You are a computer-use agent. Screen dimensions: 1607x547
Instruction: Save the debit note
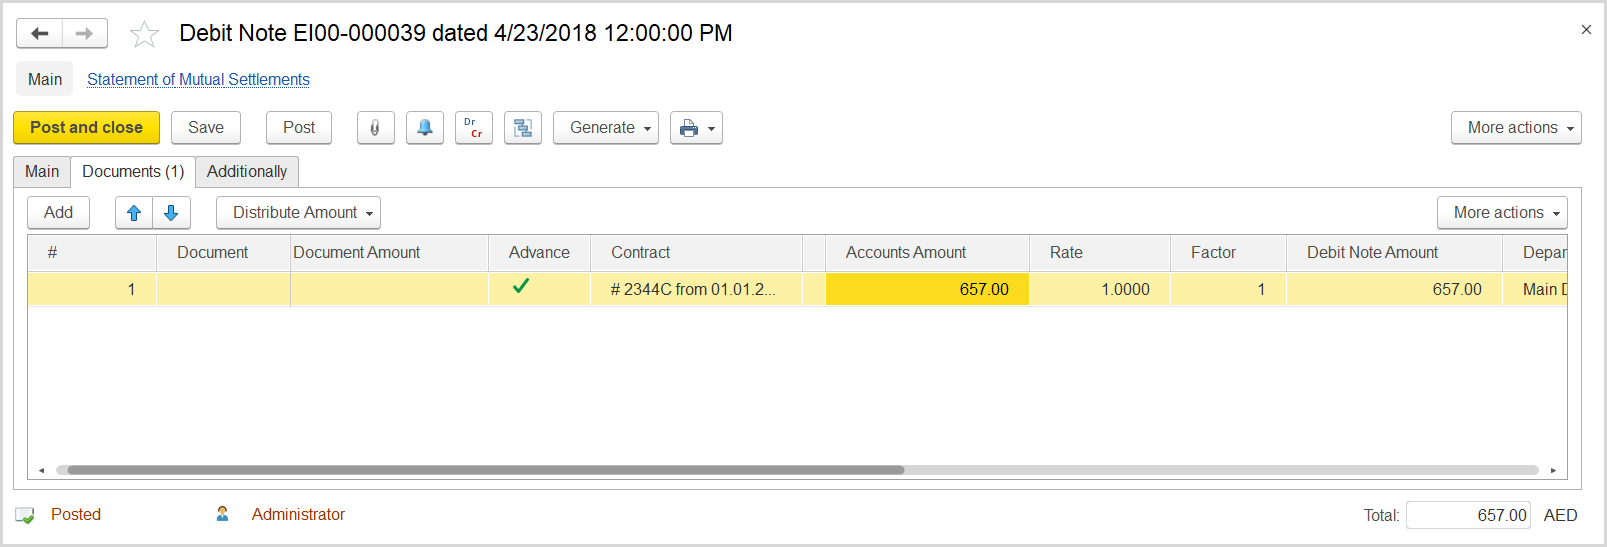206,128
